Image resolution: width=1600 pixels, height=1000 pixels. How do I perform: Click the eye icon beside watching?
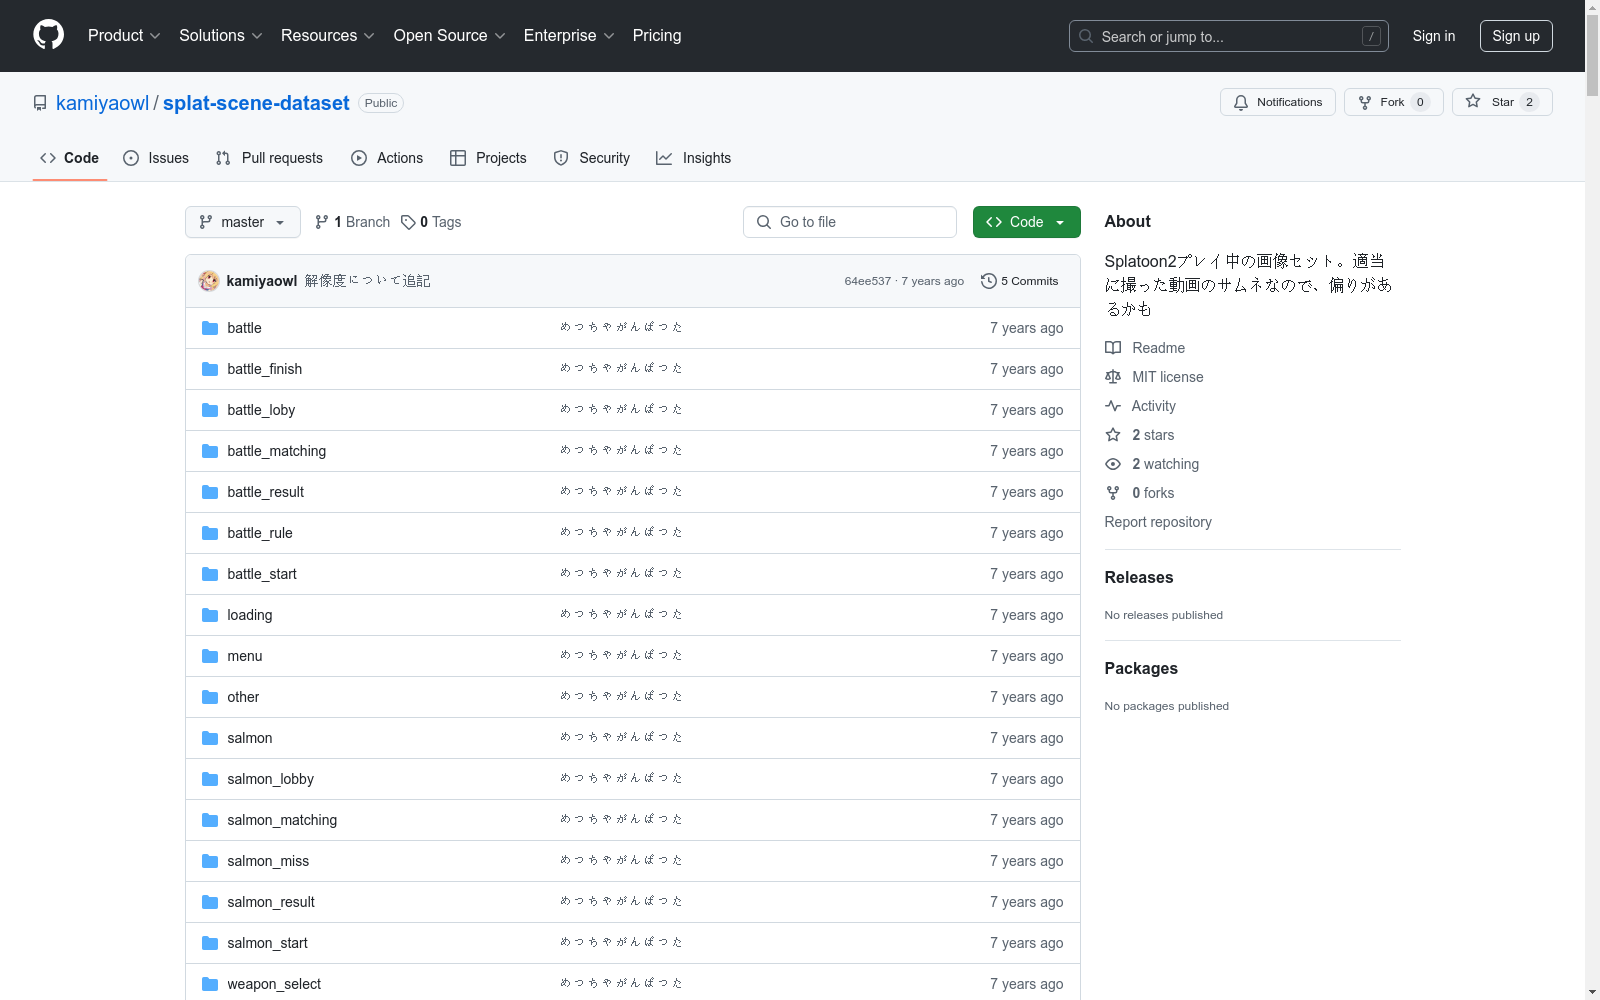(1113, 464)
